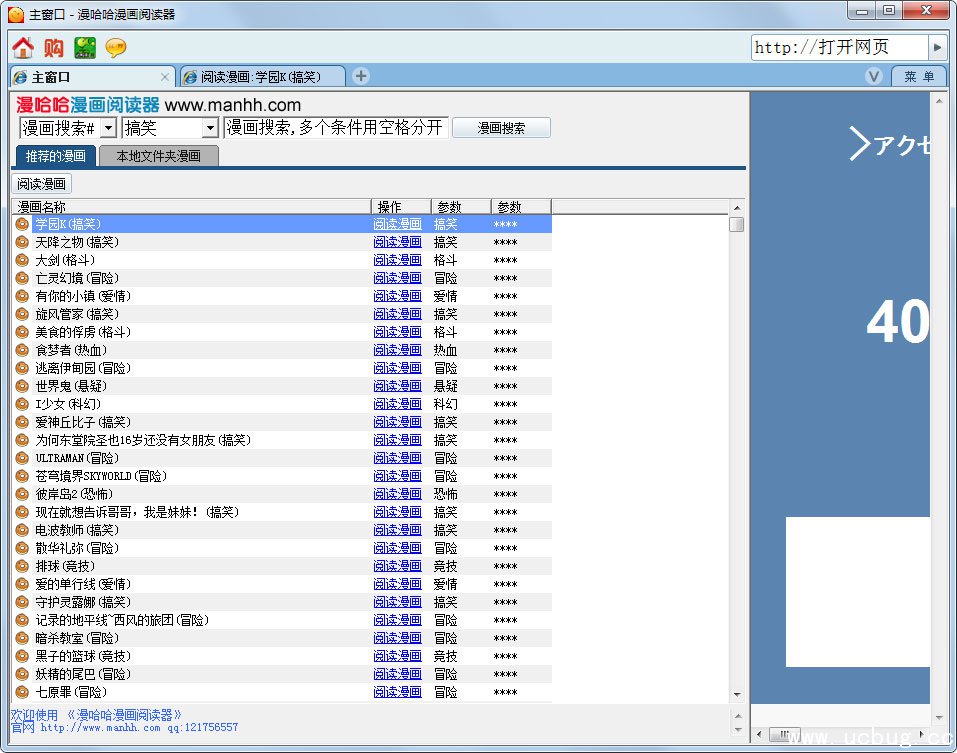Image resolution: width=957 pixels, height=753 pixels.
Task: Select row 爱的单行线(爱情)
Action: (x=282, y=585)
